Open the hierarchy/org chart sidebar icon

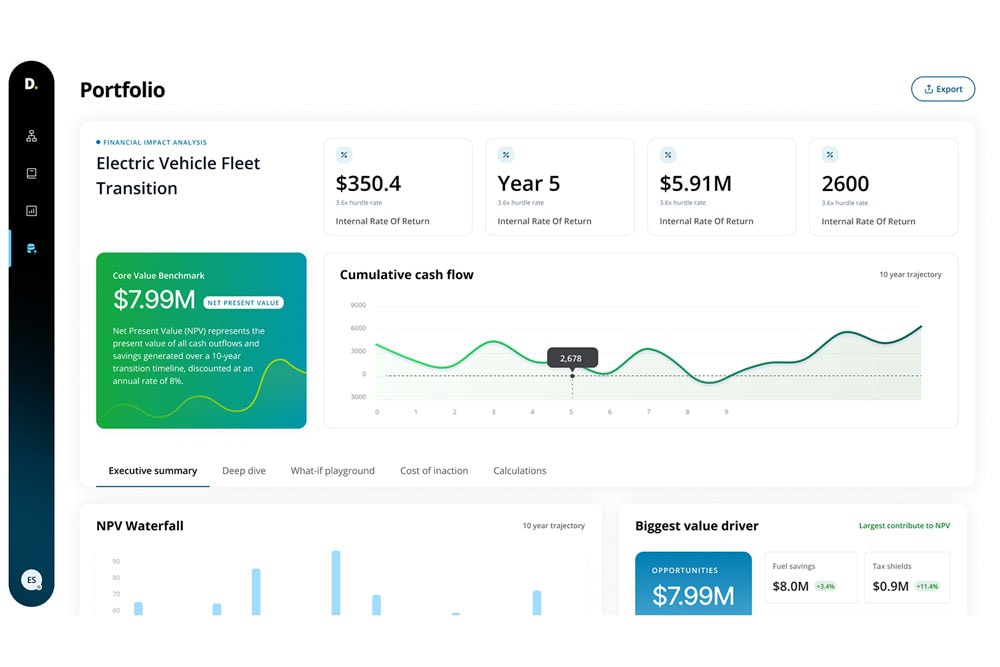[31, 136]
